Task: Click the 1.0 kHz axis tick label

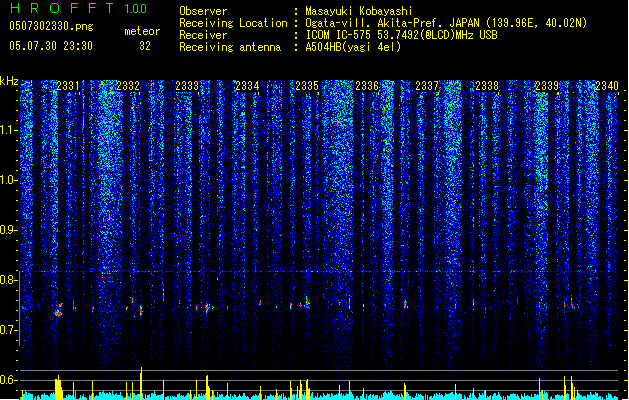Action: 8,180
